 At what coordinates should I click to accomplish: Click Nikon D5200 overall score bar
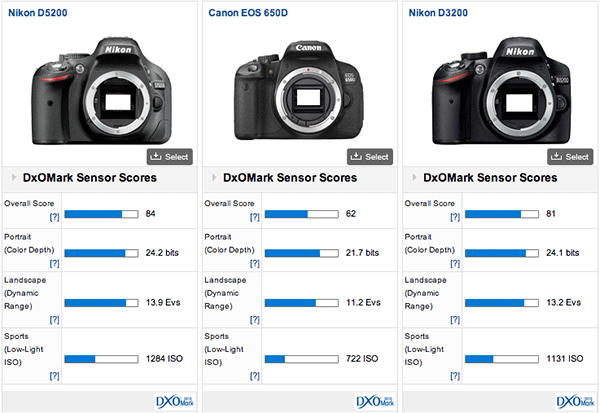coord(101,214)
